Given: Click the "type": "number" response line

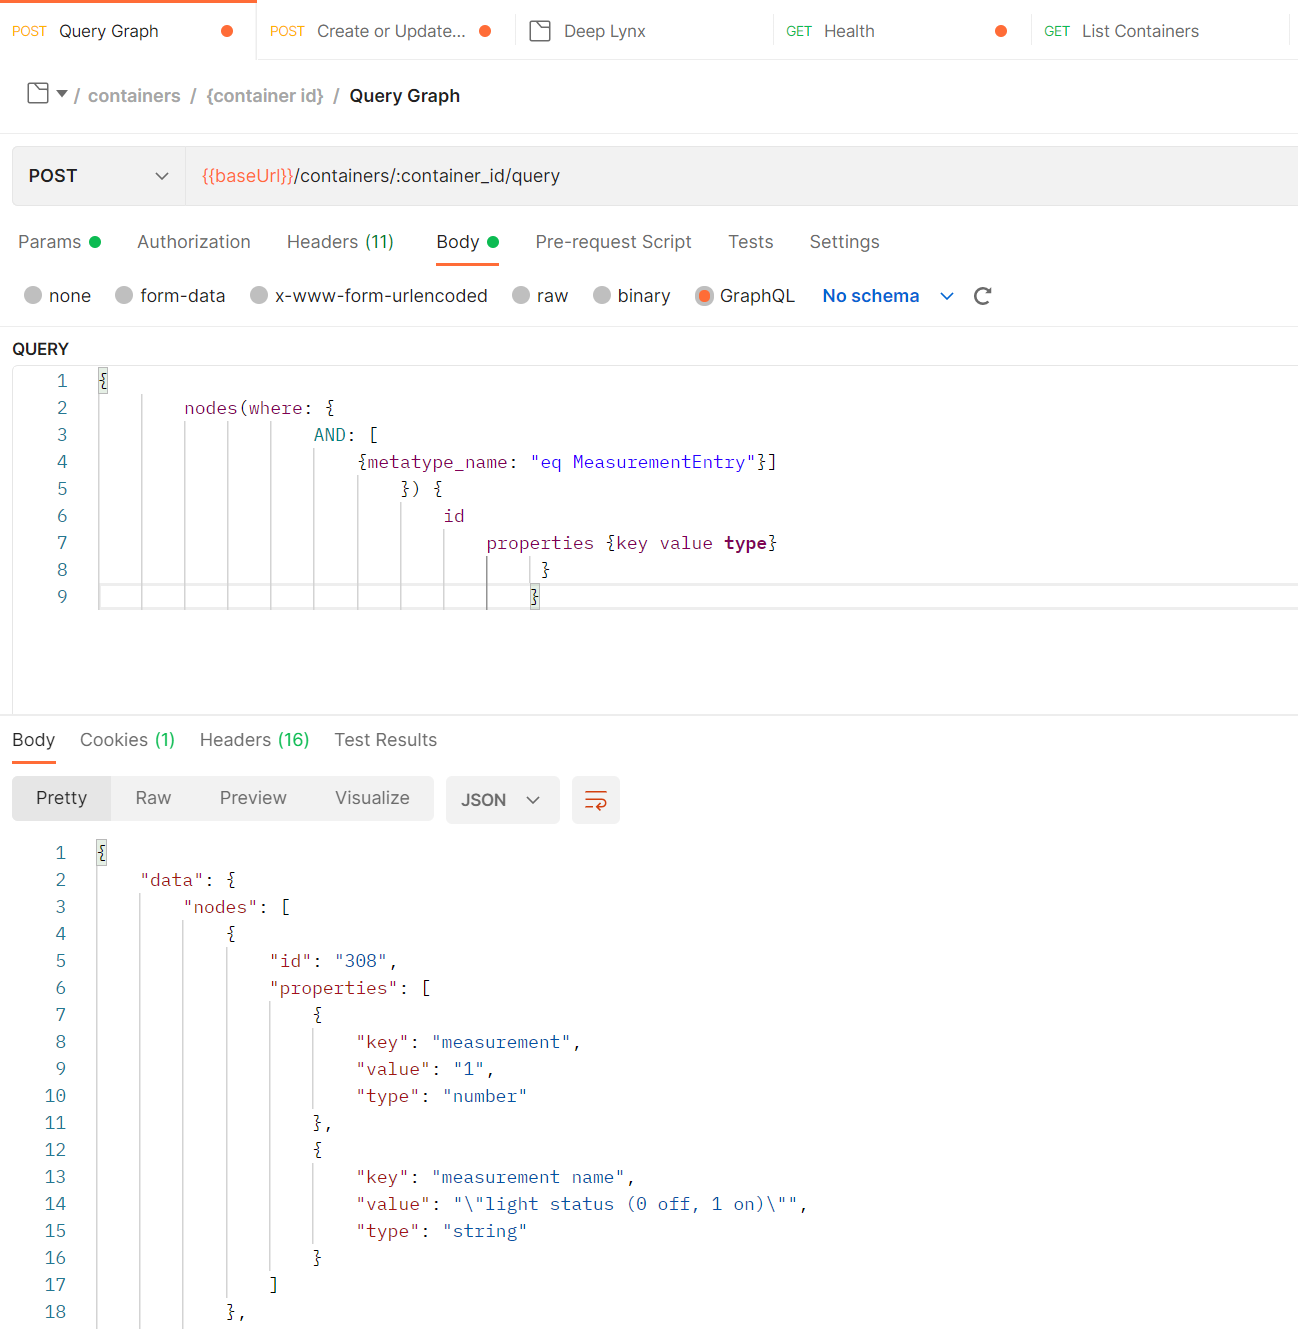Looking at the screenshot, I should point(441,1096).
